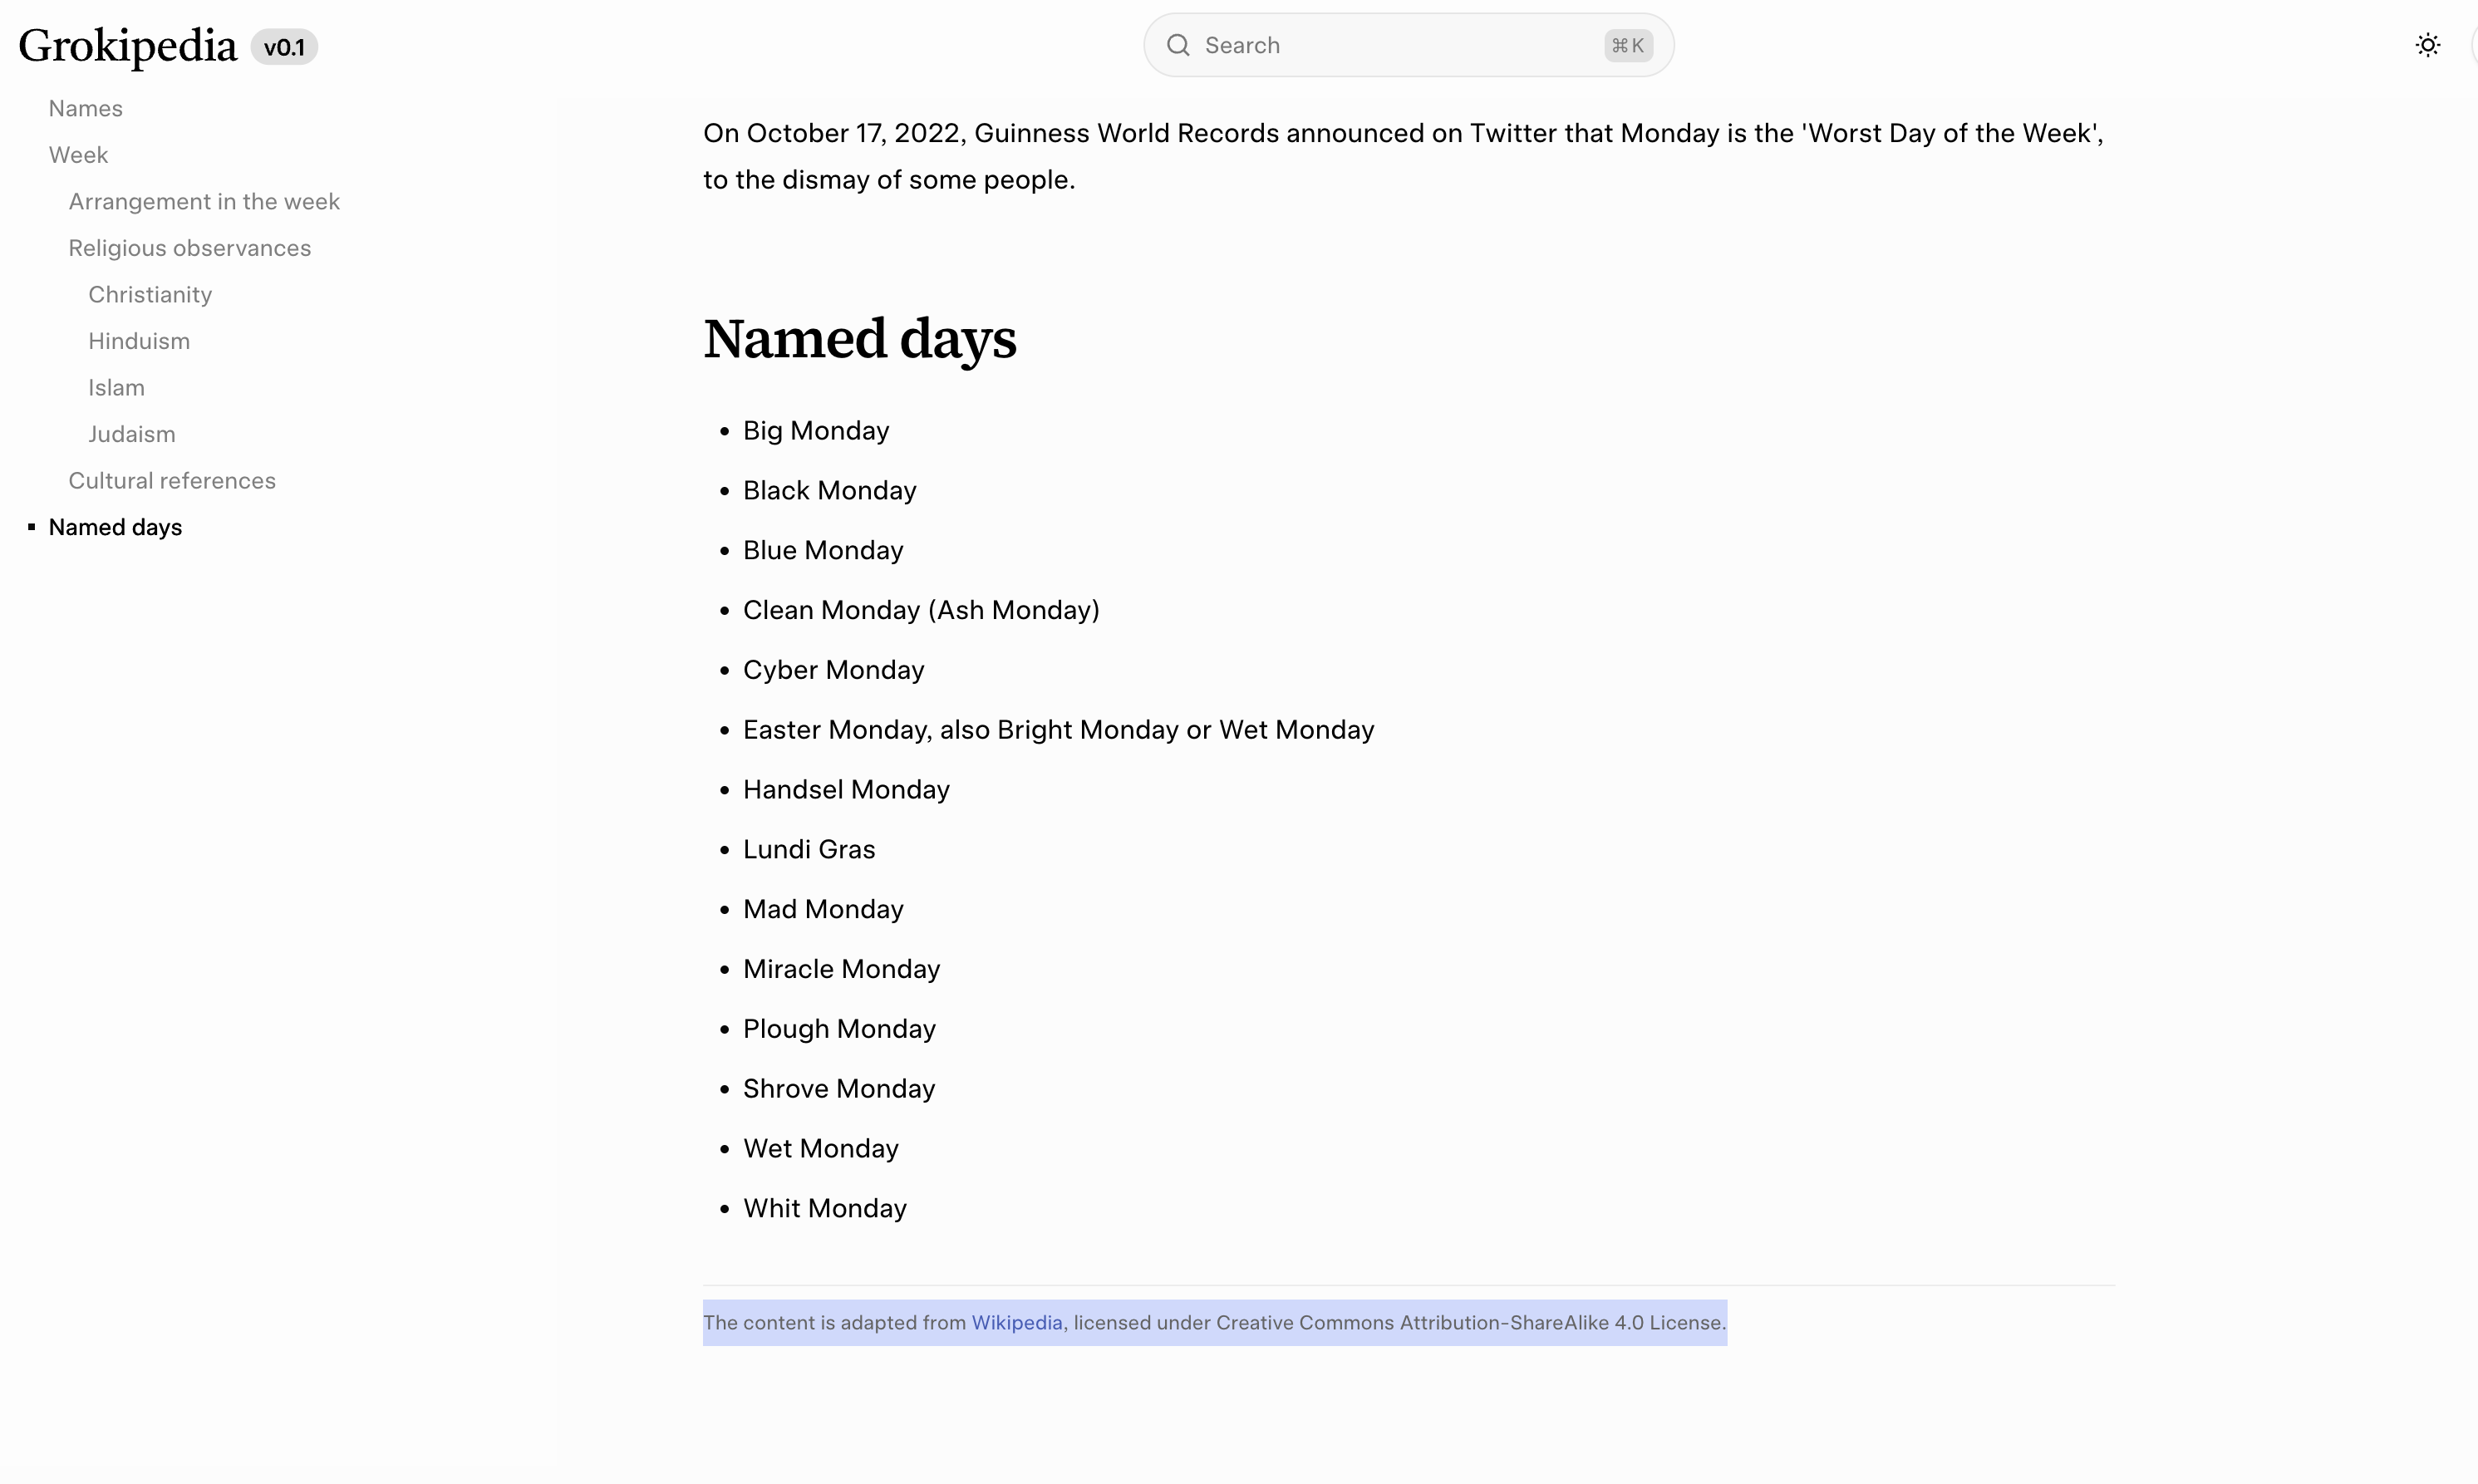Select the active Named days sidebar entry
Viewport: 2478px width, 1484px height.
pos(115,527)
